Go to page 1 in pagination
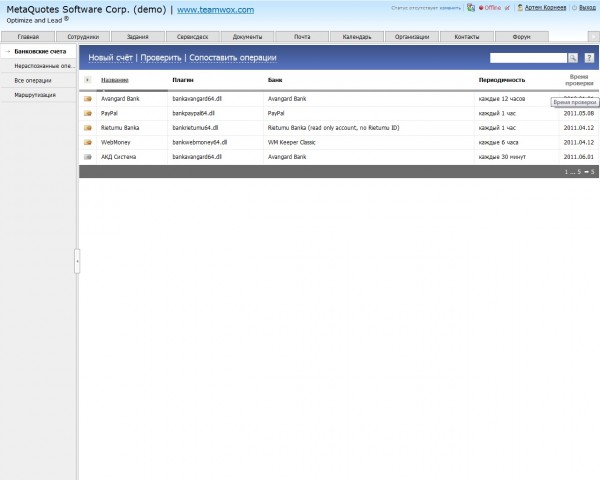600x480 pixels. 566,172
